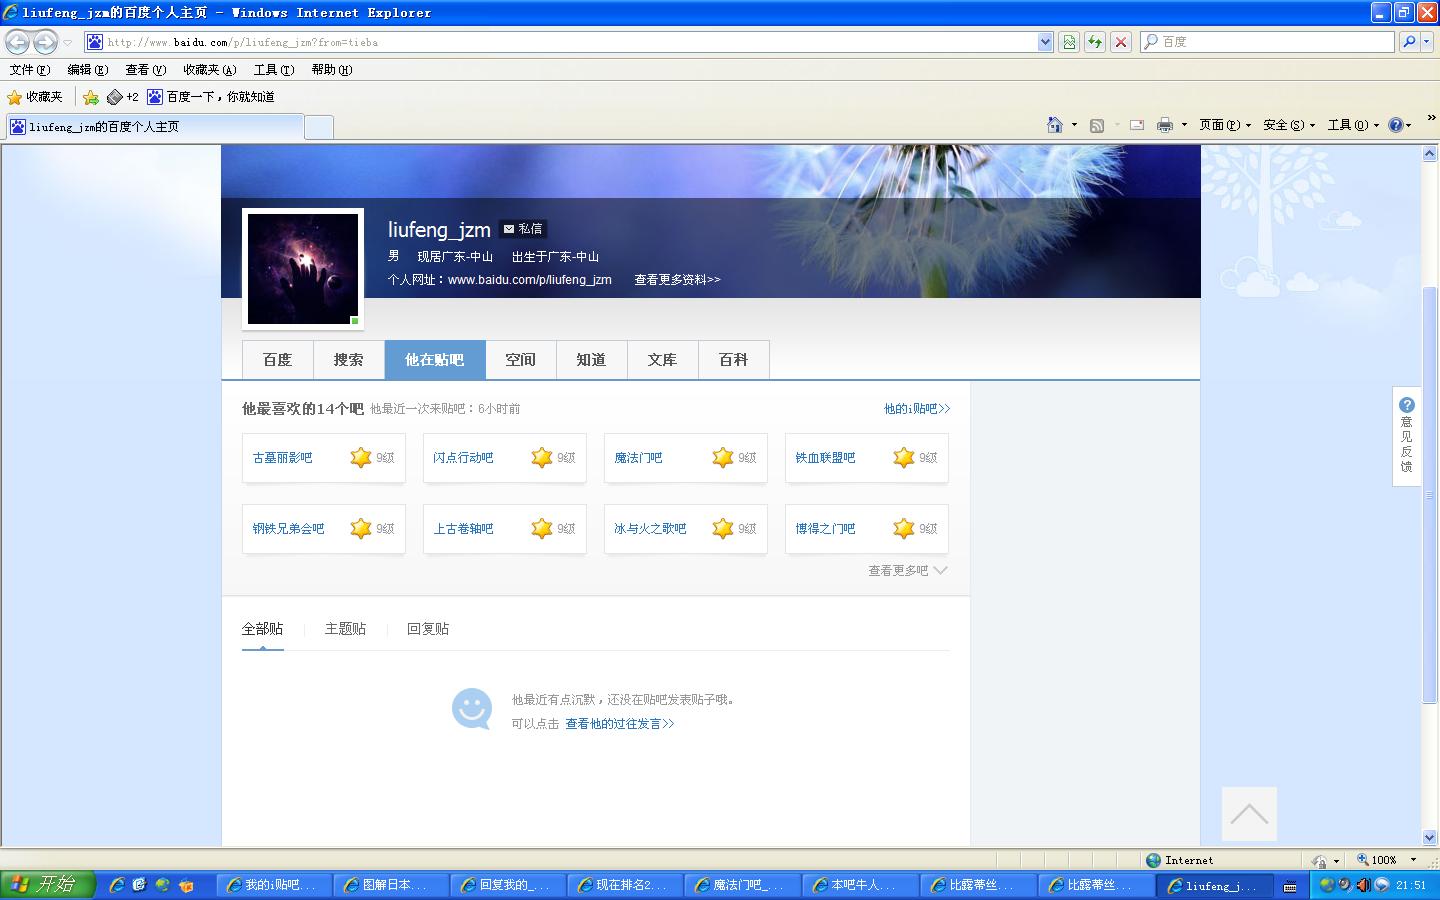The height and width of the screenshot is (900, 1440).
Task: Click the 查看他的过往发言>> link
Action: [620, 724]
